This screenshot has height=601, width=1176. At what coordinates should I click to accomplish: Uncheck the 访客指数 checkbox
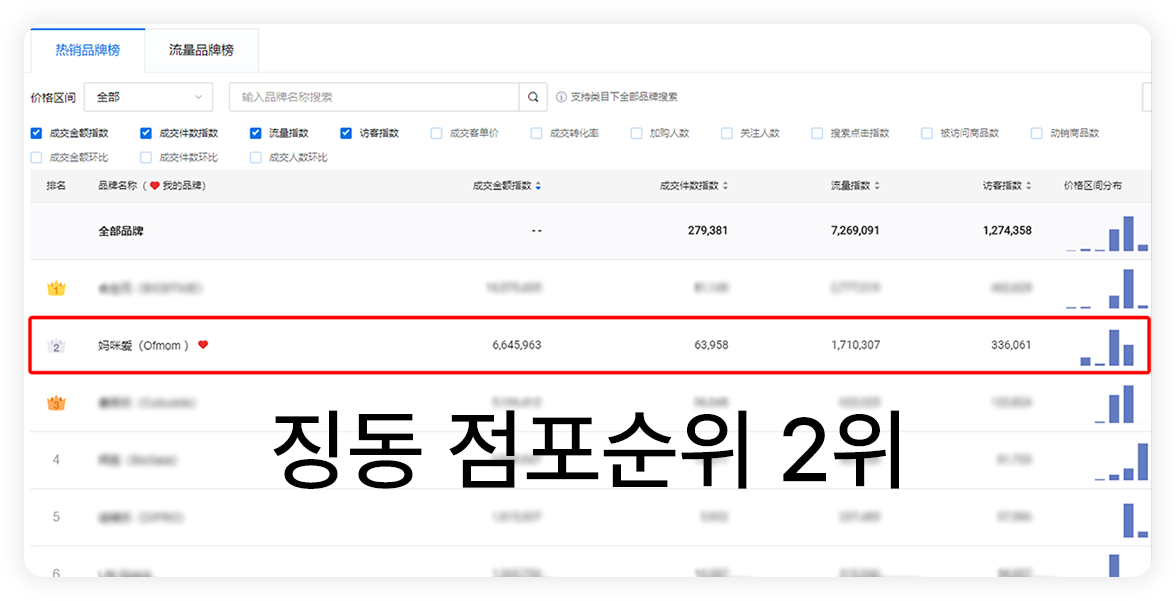tap(346, 133)
